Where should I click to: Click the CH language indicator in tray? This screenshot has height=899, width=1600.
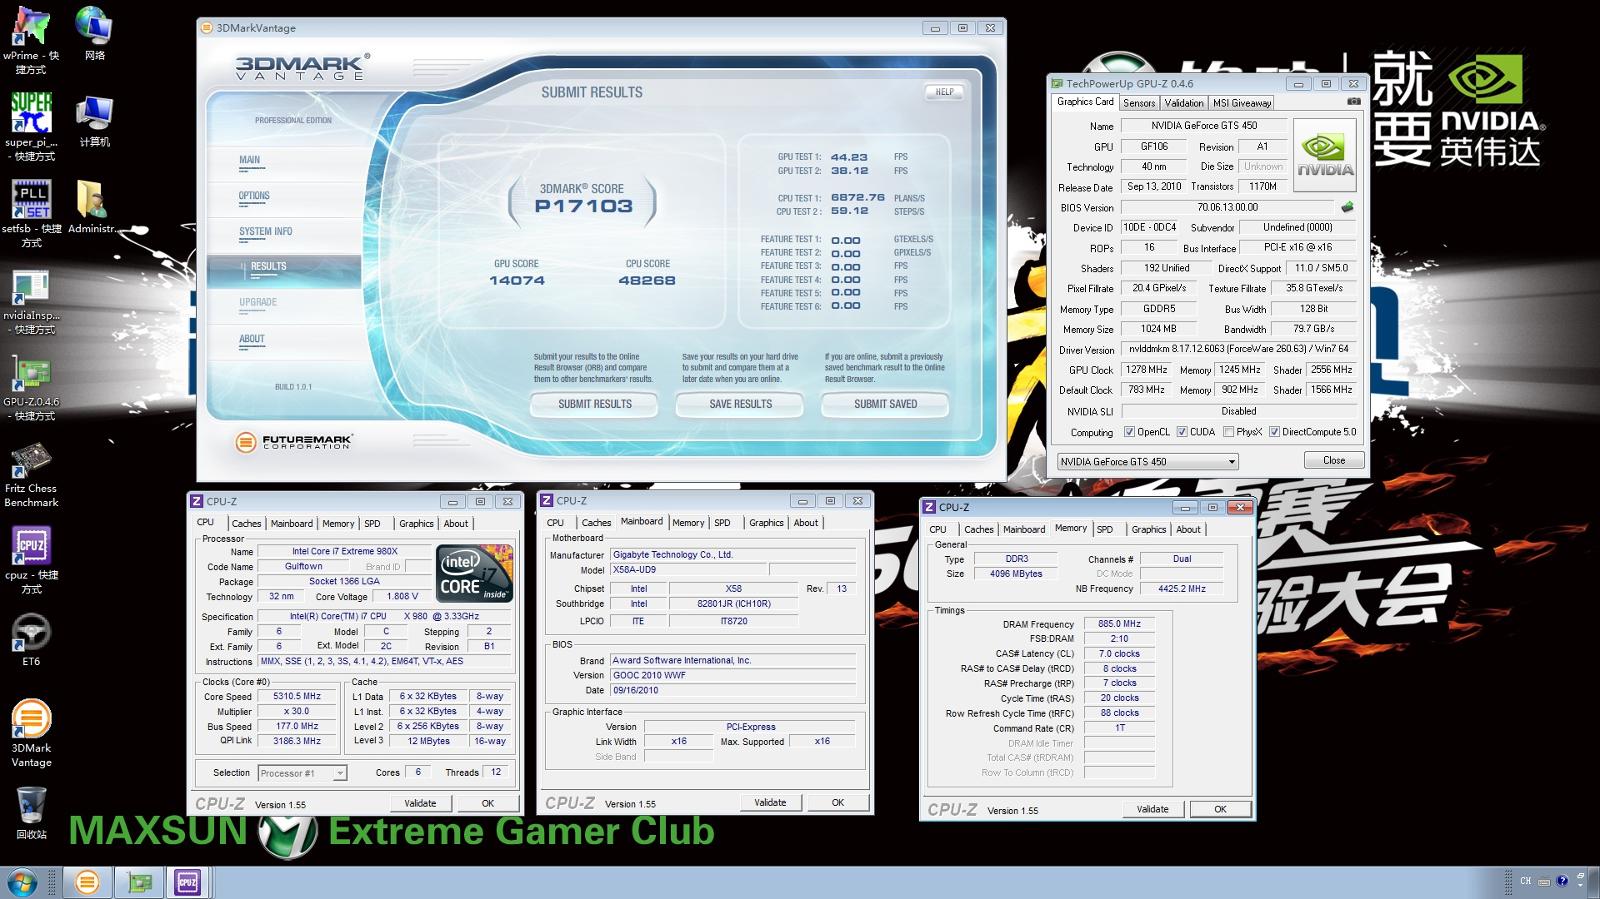pos(1525,881)
